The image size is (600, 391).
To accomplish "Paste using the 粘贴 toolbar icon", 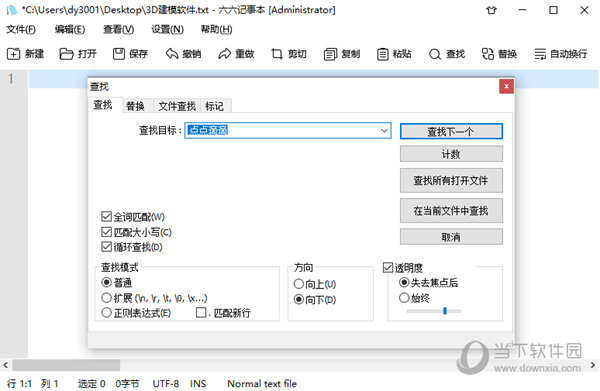I will [x=382, y=54].
